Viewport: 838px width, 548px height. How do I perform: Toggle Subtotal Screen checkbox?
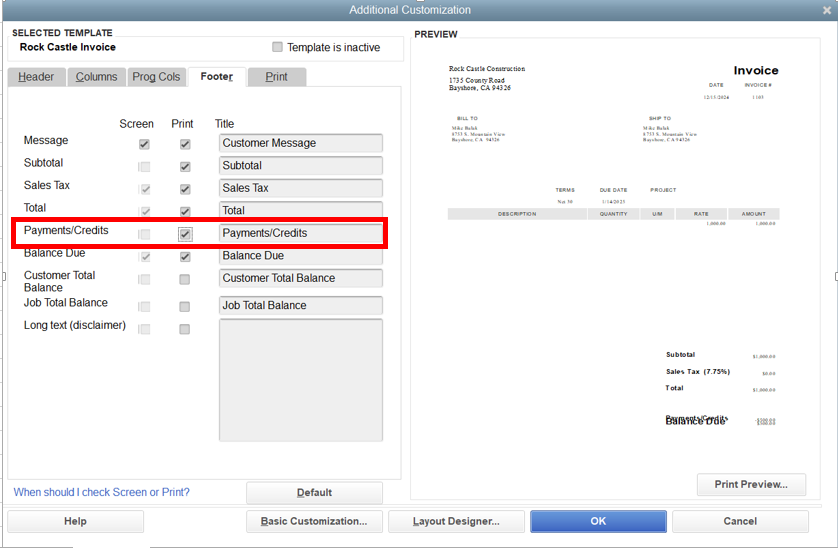(144, 167)
